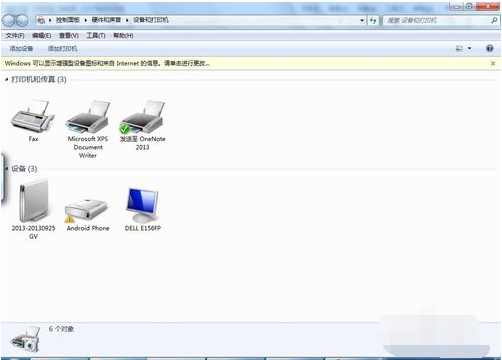Screen dimensions: 502x360
Task: Select the Android Phone device
Action: coord(87,210)
